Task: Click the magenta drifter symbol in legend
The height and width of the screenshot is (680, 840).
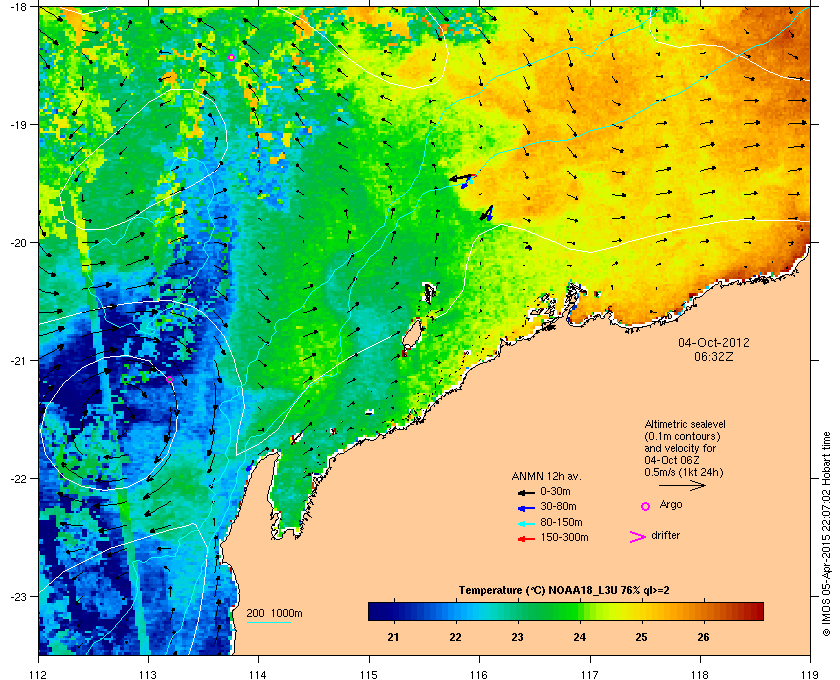Action: (x=638, y=537)
